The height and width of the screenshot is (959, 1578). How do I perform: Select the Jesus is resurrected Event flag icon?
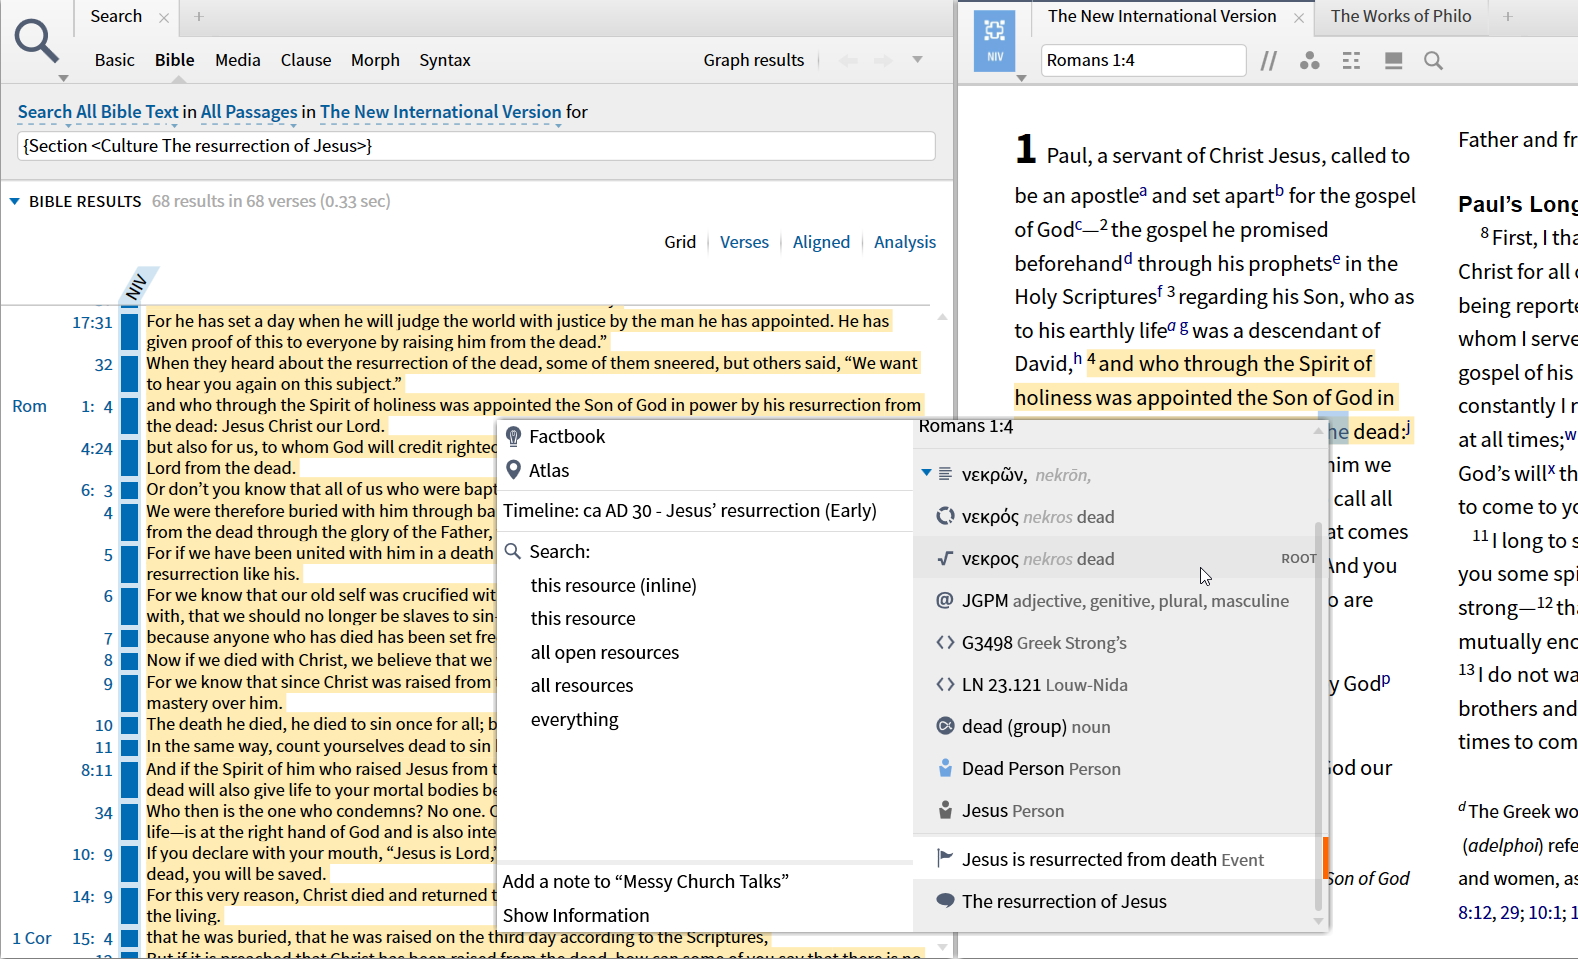click(x=944, y=859)
